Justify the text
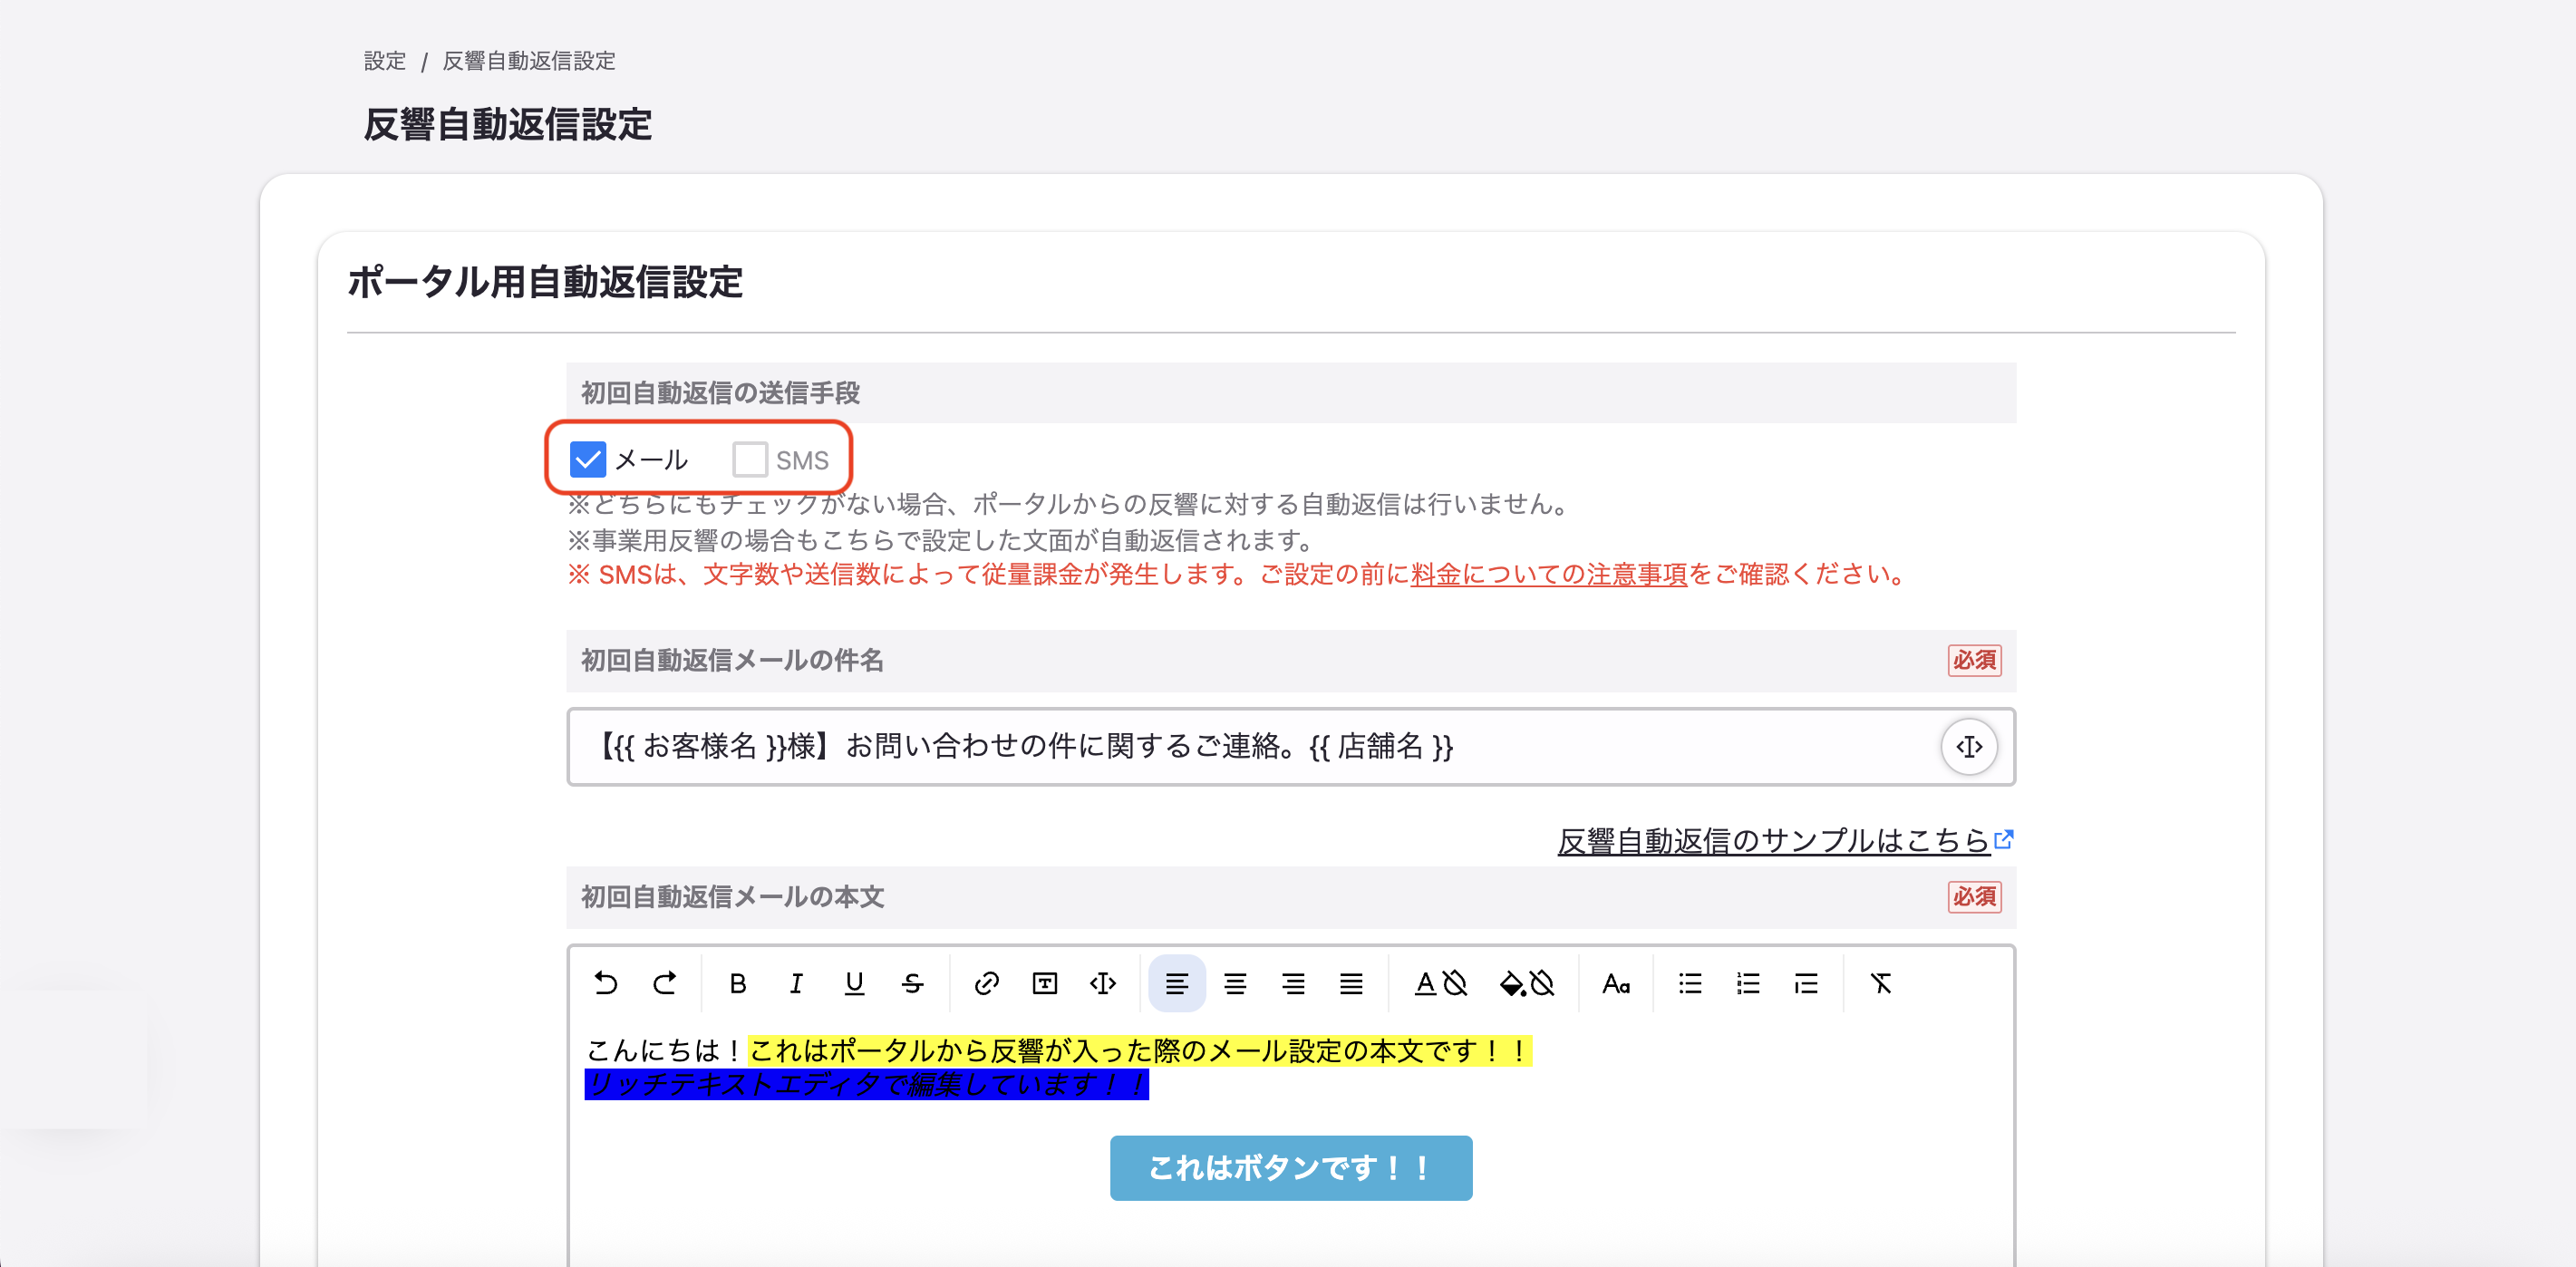This screenshot has height=1267, width=2576. [1351, 983]
